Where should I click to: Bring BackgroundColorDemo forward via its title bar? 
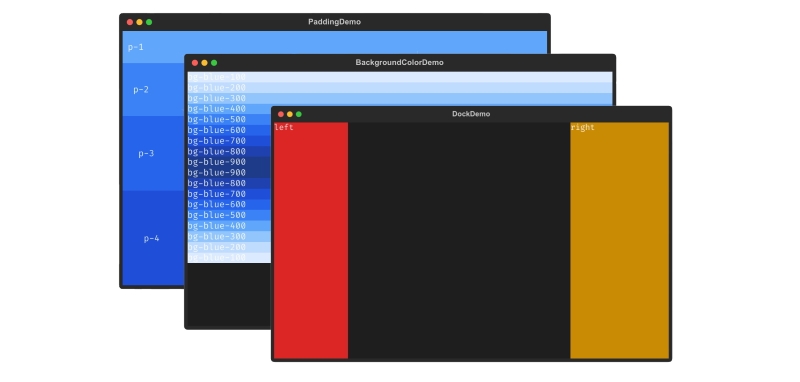pyautogui.click(x=399, y=63)
